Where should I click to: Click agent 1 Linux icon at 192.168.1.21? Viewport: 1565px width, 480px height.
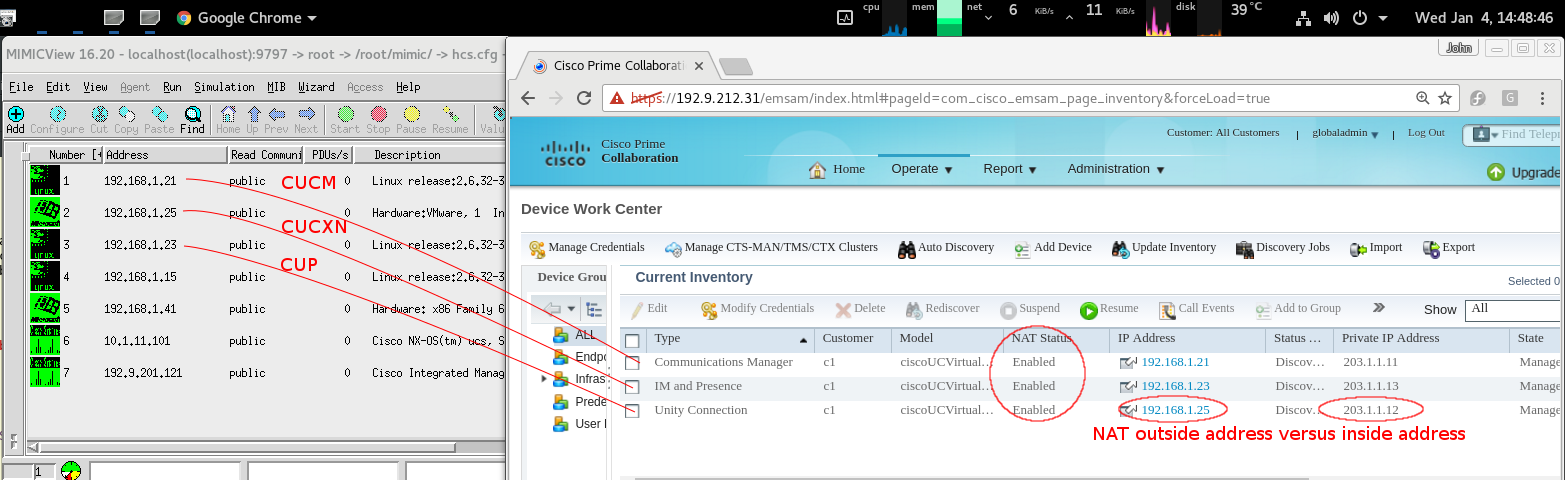coord(44,181)
